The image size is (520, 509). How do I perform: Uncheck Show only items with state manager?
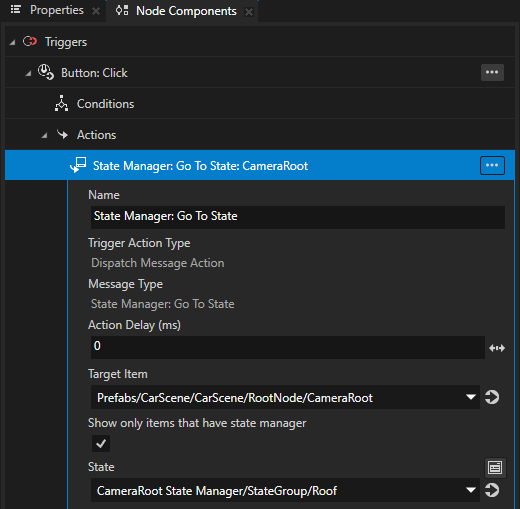pos(101,443)
